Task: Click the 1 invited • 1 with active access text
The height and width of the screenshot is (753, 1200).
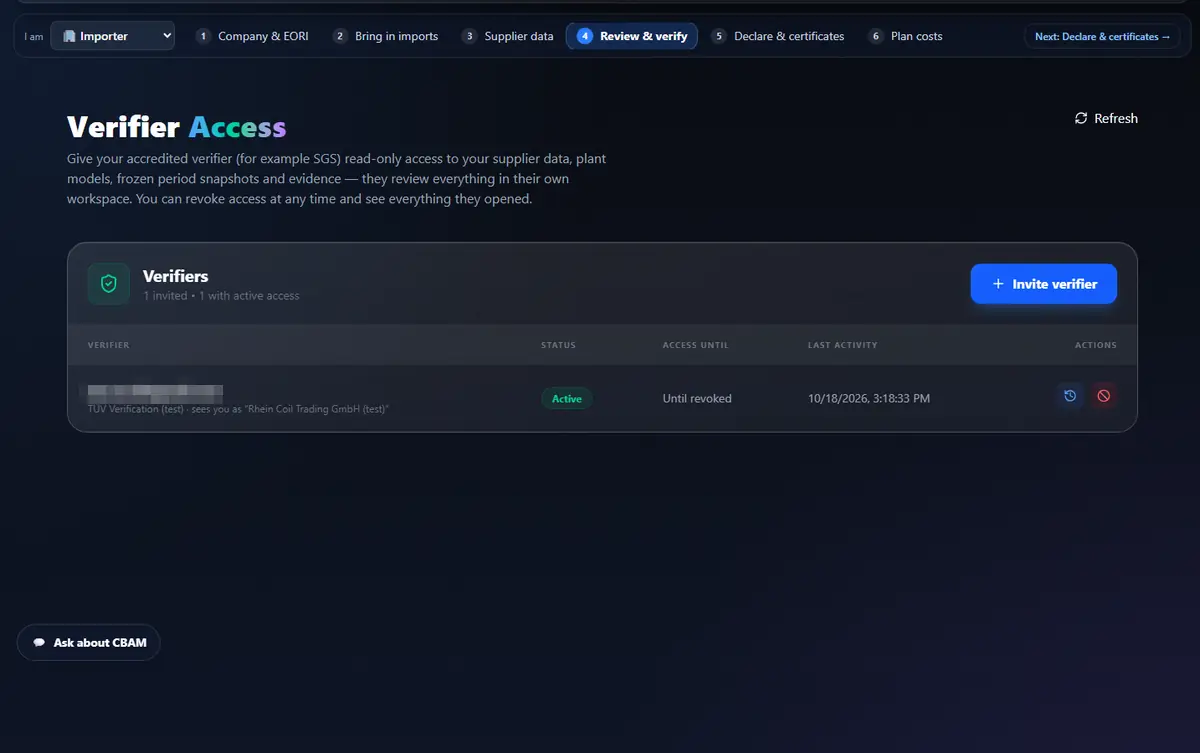Action: point(221,296)
